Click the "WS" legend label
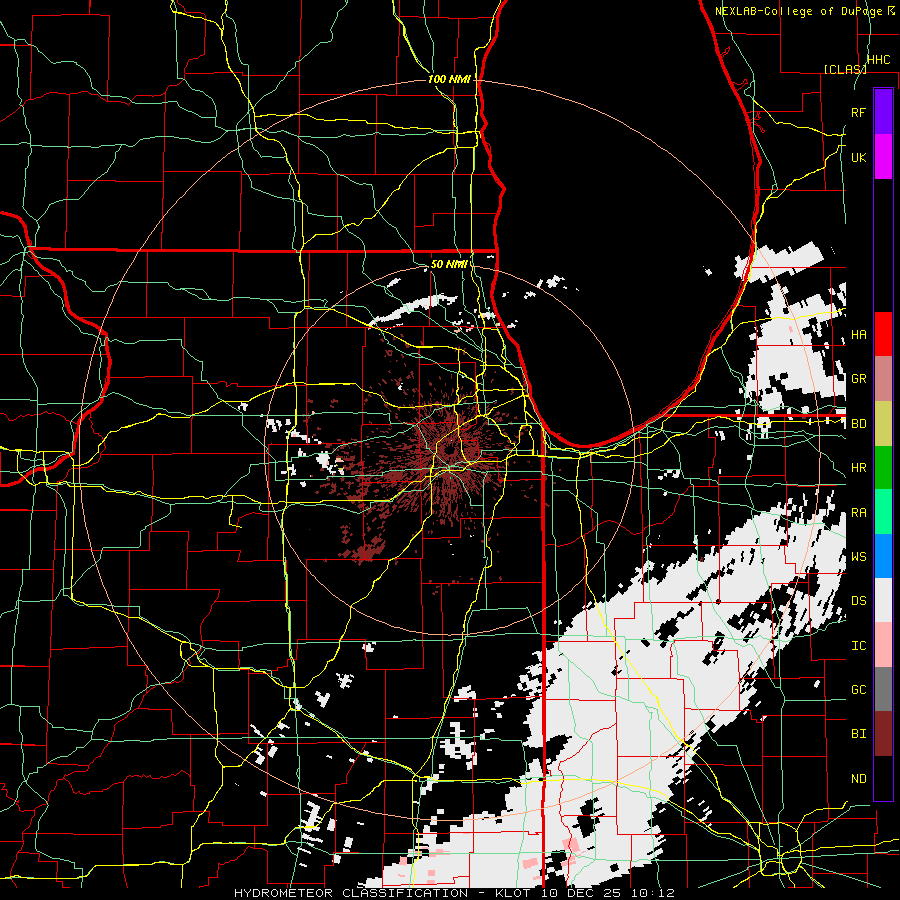Viewport: 900px width, 900px height. (x=858, y=556)
